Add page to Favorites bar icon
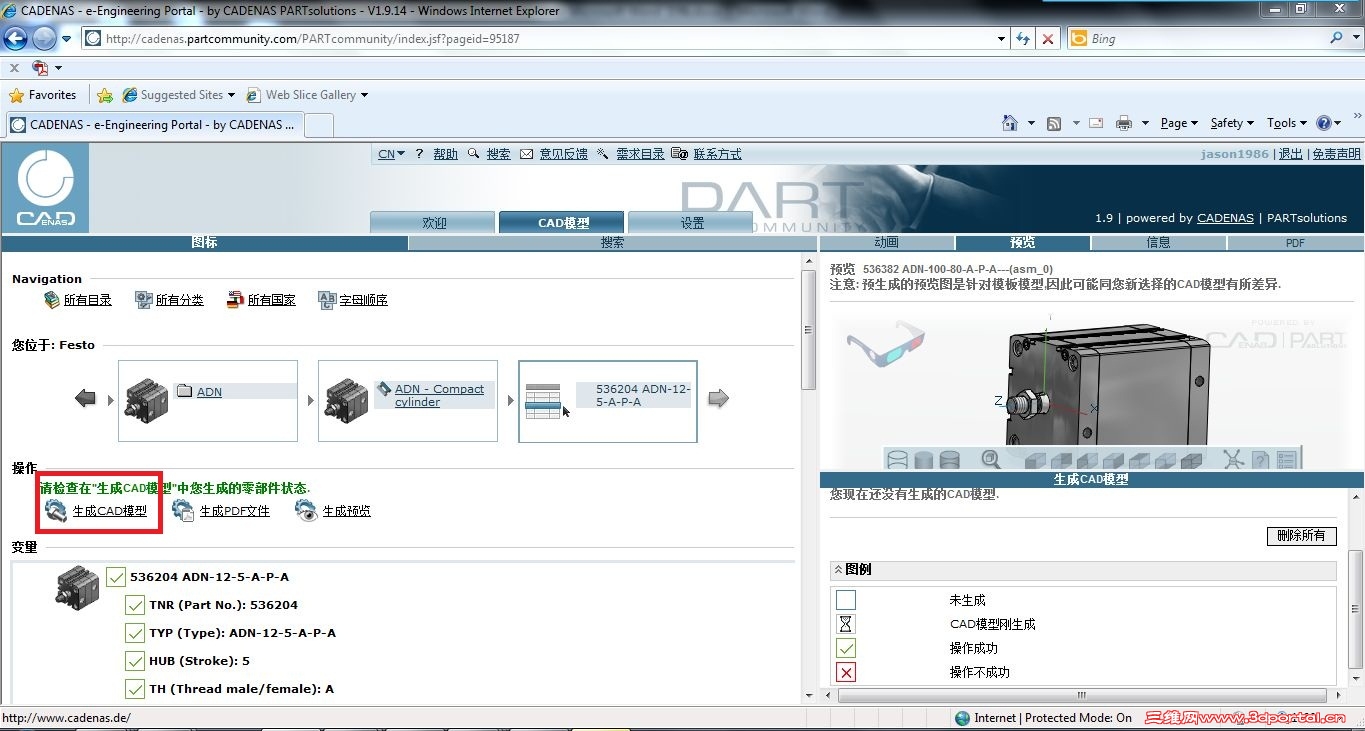This screenshot has height=731, width=1365. pyautogui.click(x=105, y=95)
